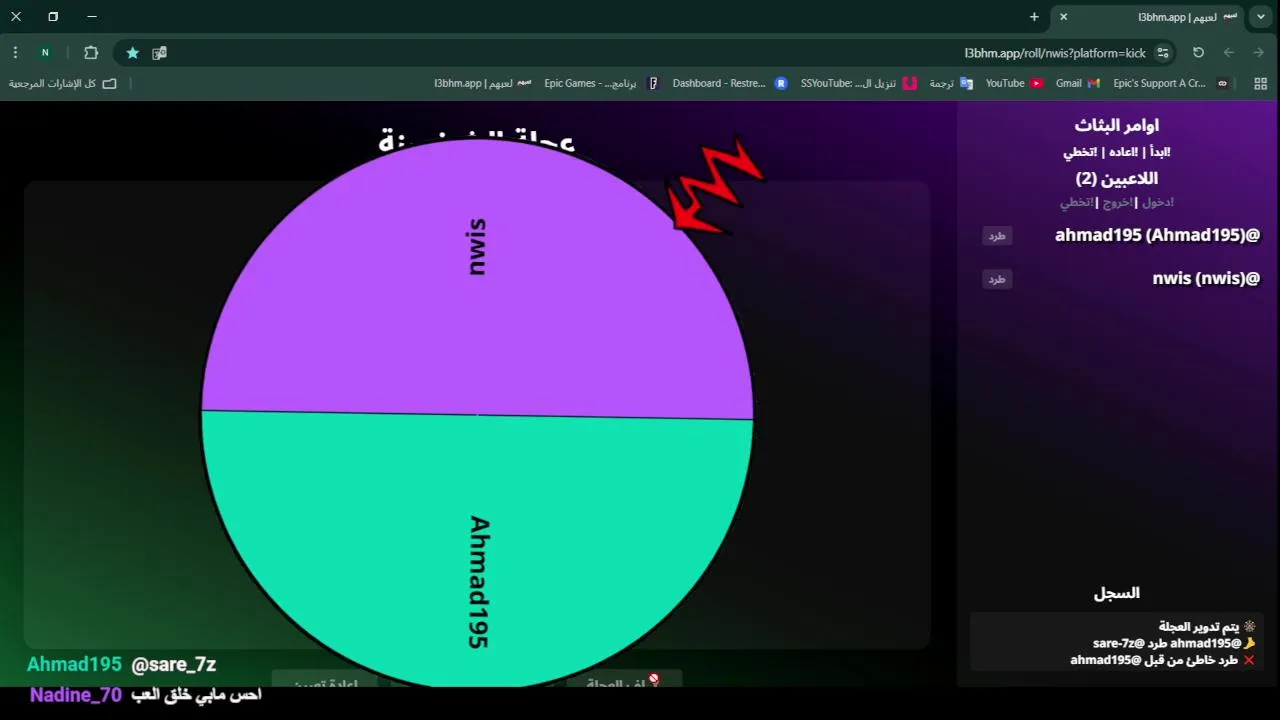The width and height of the screenshot is (1280, 720).
Task: Kick player nwis with طرد button
Action: [997, 279]
